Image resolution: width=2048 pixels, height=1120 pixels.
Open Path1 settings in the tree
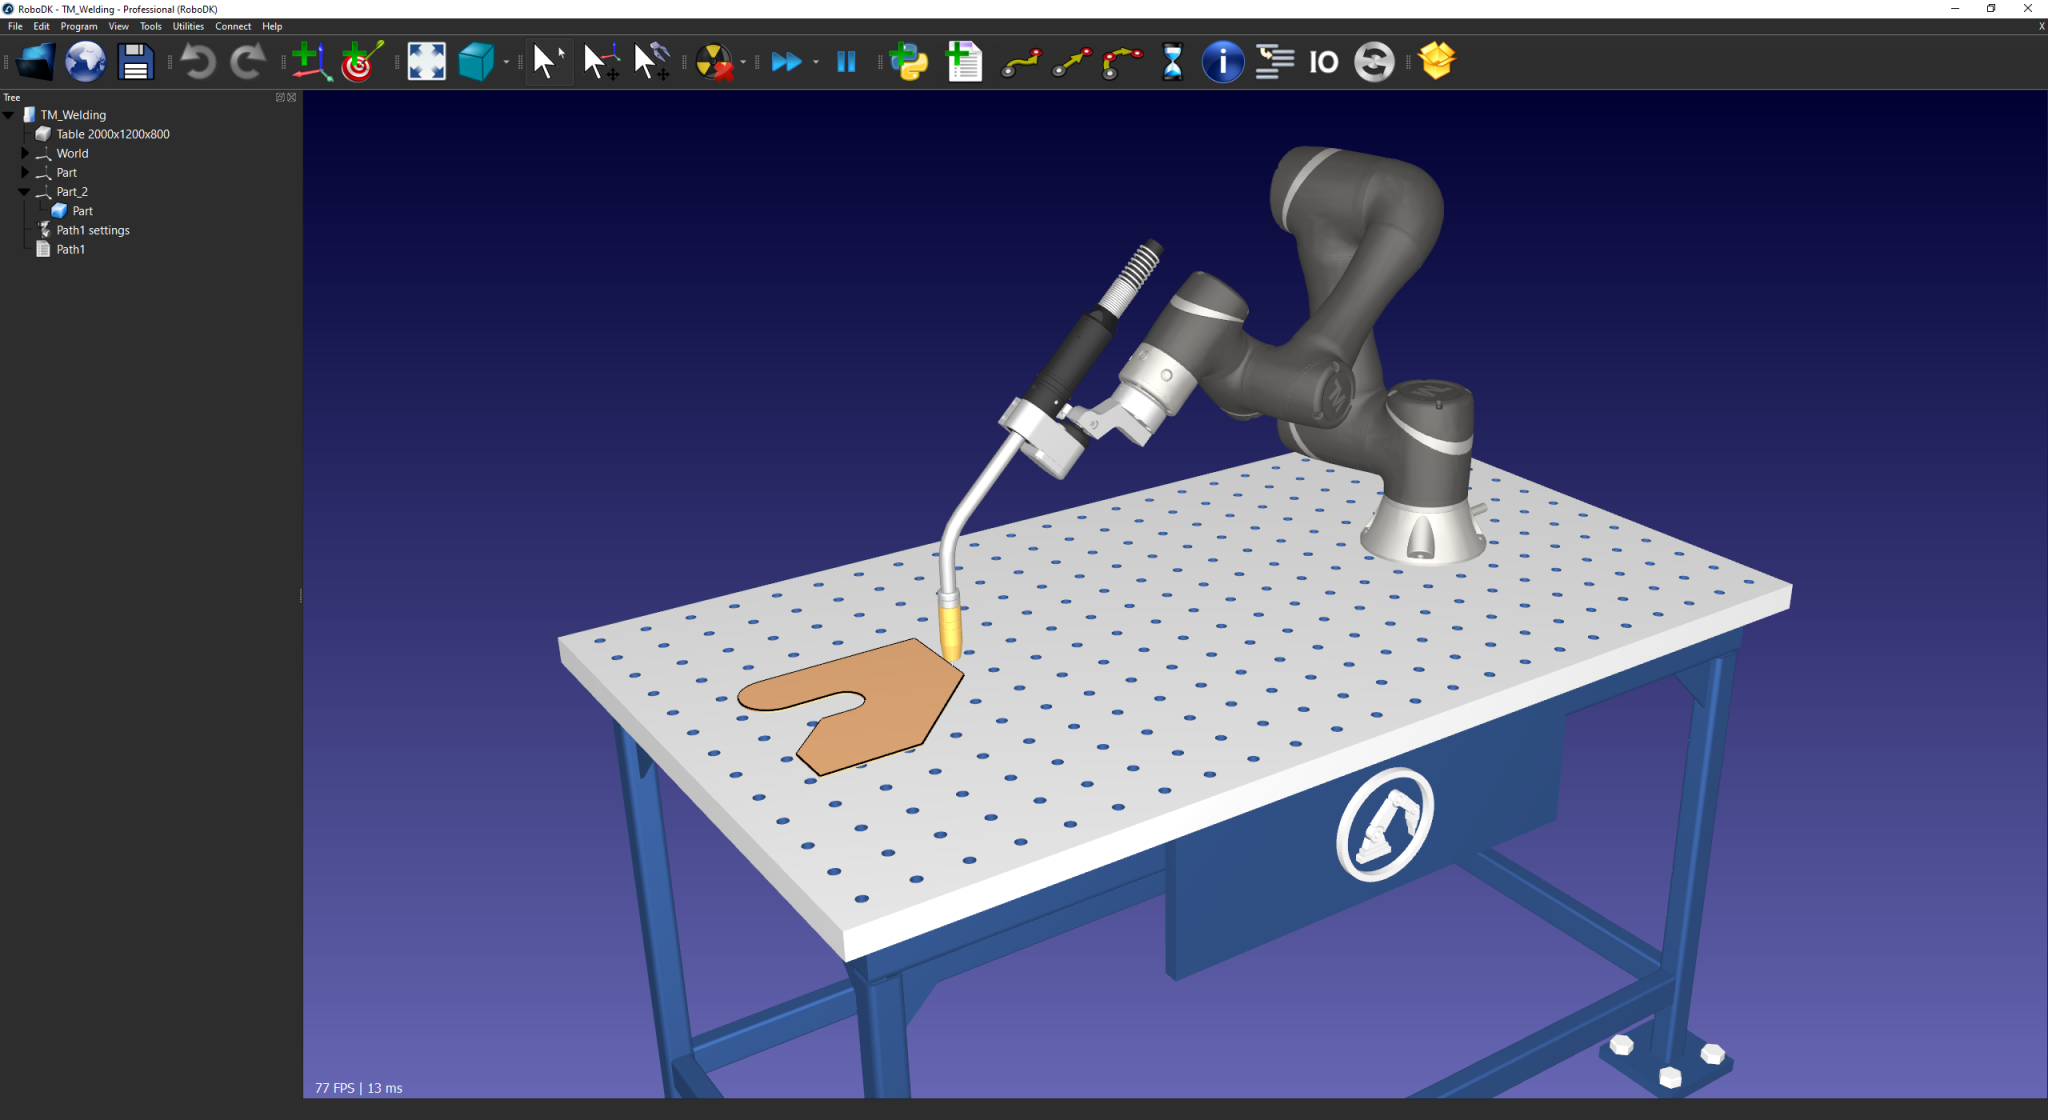pos(91,229)
